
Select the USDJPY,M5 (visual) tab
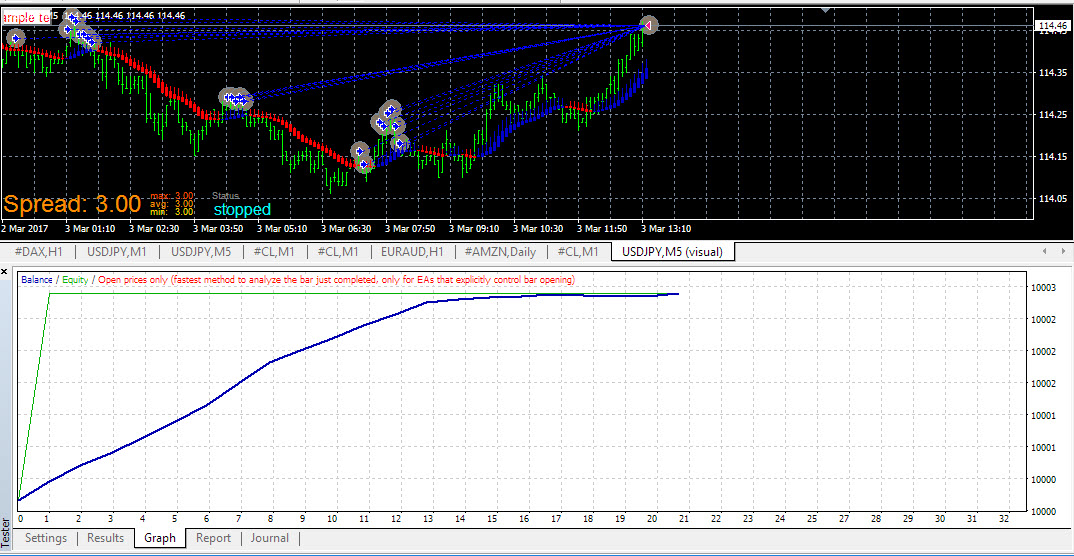(x=672, y=251)
